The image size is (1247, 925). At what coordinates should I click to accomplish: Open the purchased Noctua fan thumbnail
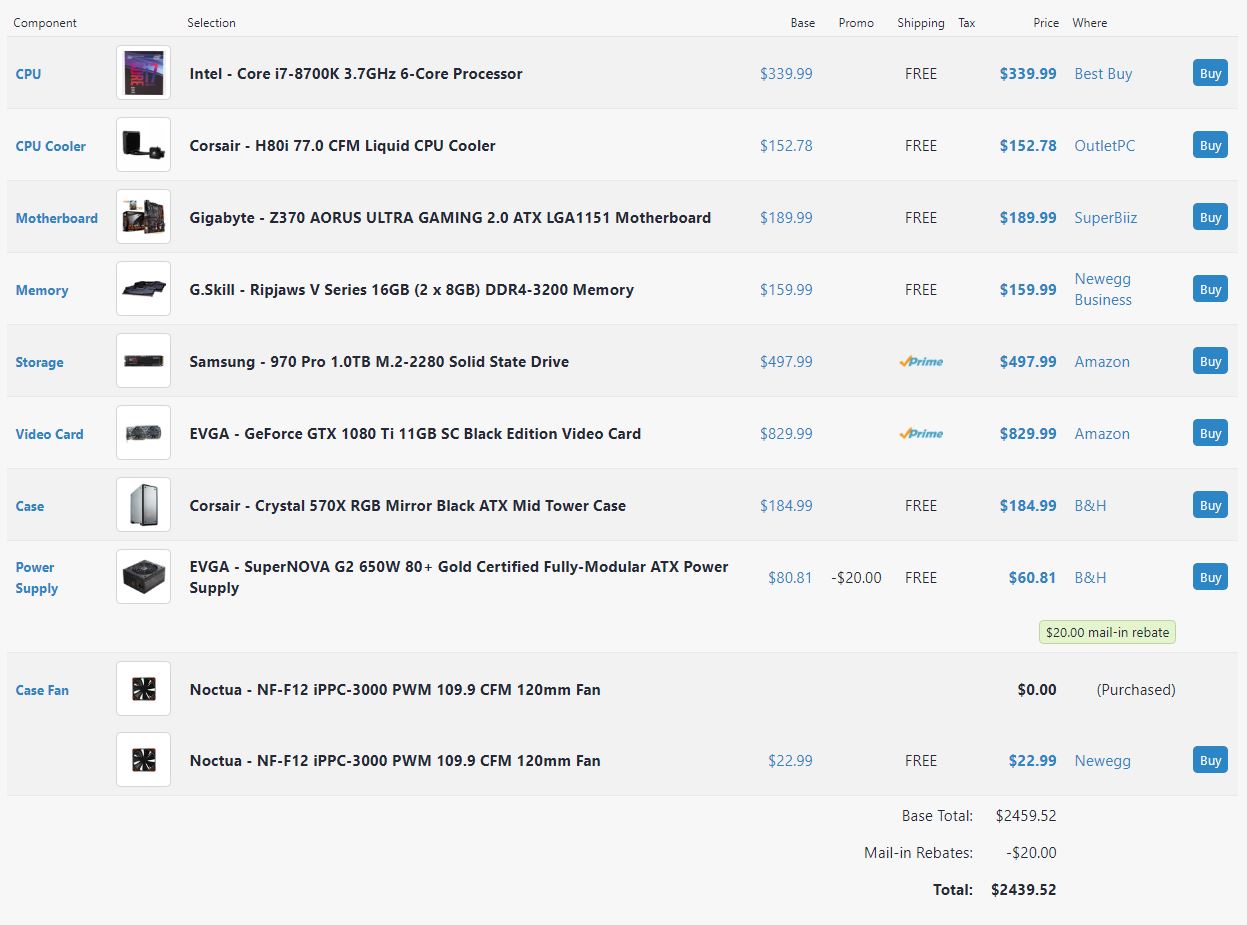click(143, 689)
